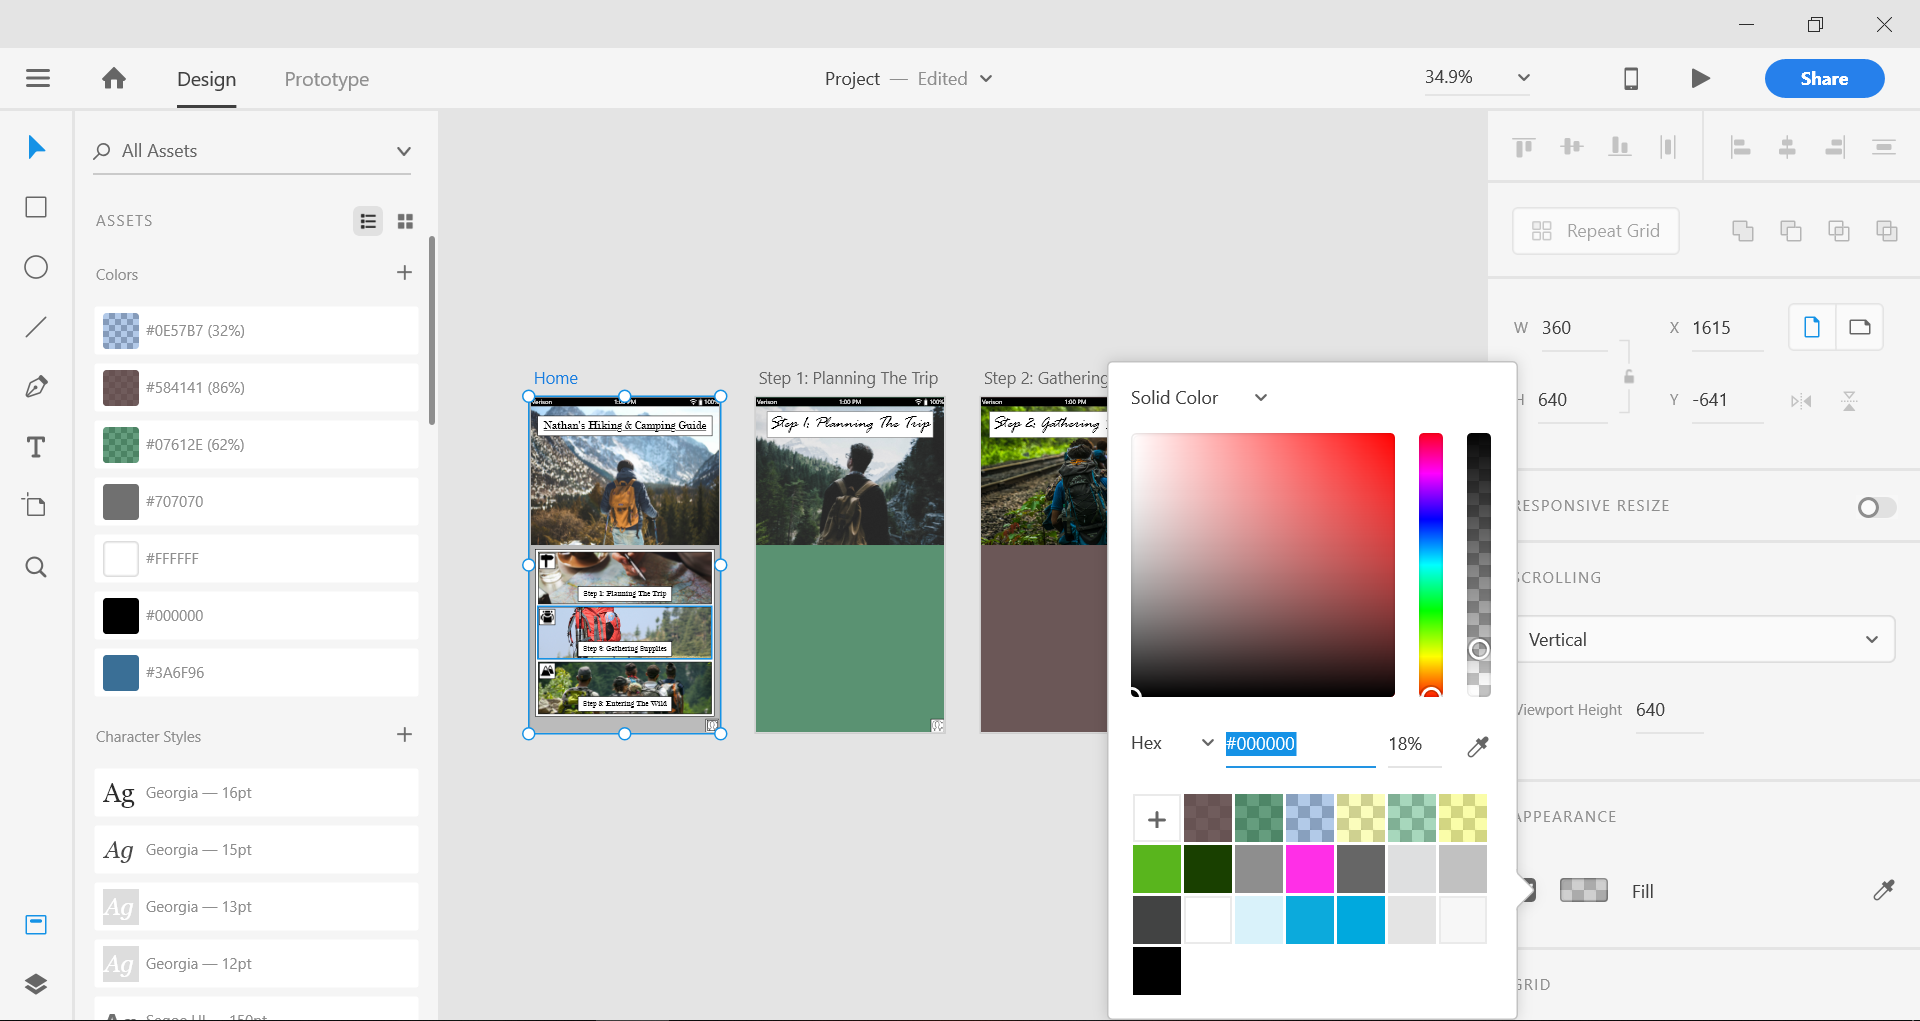The width and height of the screenshot is (1920, 1021).
Task: Select the Rectangle tool
Action: click(36, 207)
